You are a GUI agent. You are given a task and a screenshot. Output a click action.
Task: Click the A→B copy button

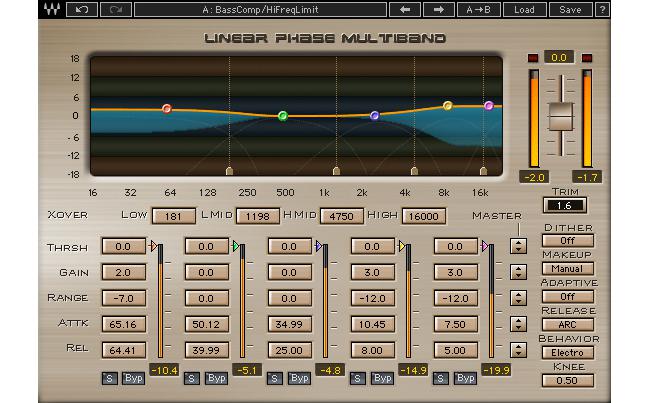tap(482, 10)
